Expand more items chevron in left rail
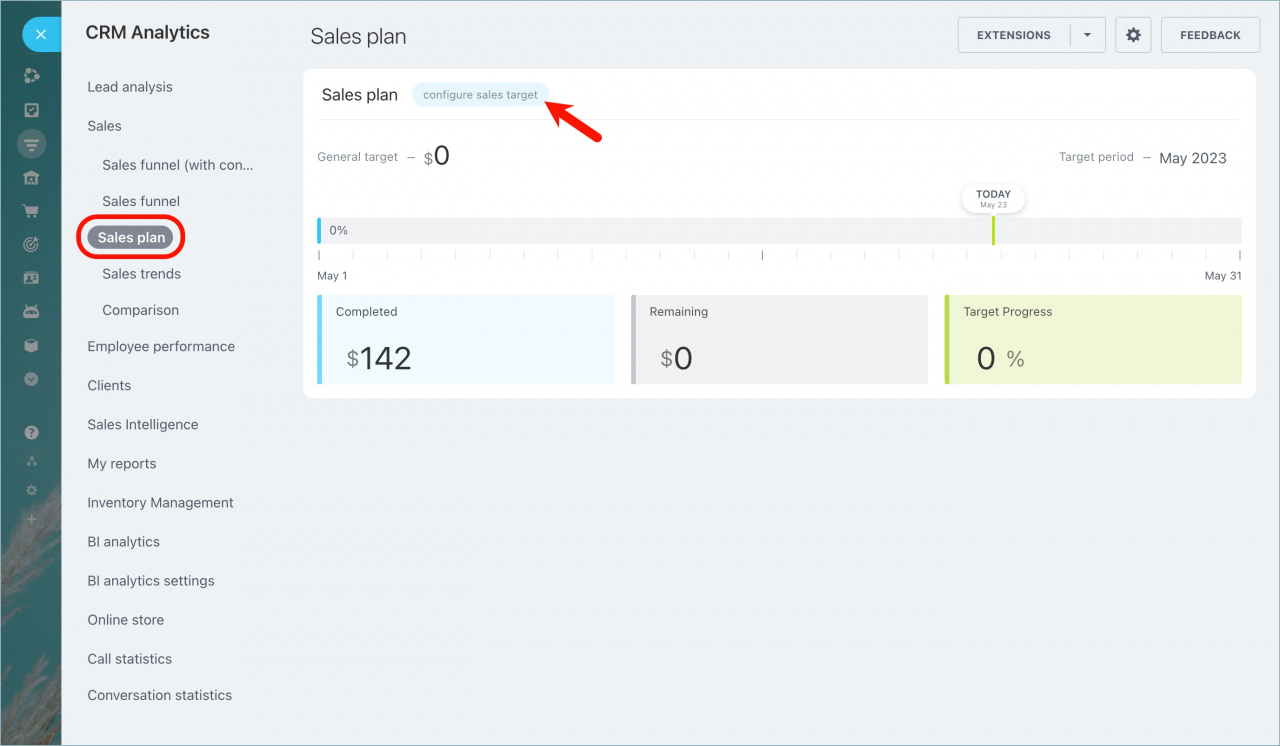Viewport: 1280px width, 746px height. (x=31, y=379)
